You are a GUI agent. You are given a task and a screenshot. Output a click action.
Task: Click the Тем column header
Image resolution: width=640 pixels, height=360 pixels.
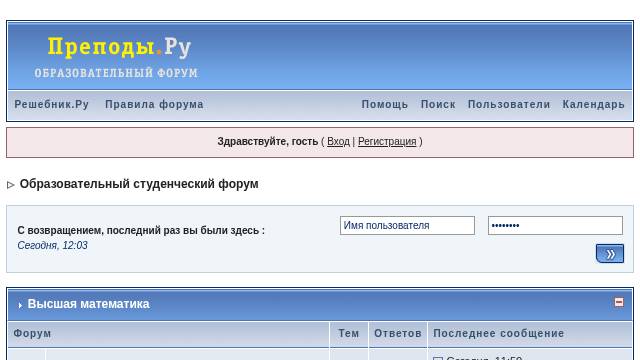[x=349, y=333]
